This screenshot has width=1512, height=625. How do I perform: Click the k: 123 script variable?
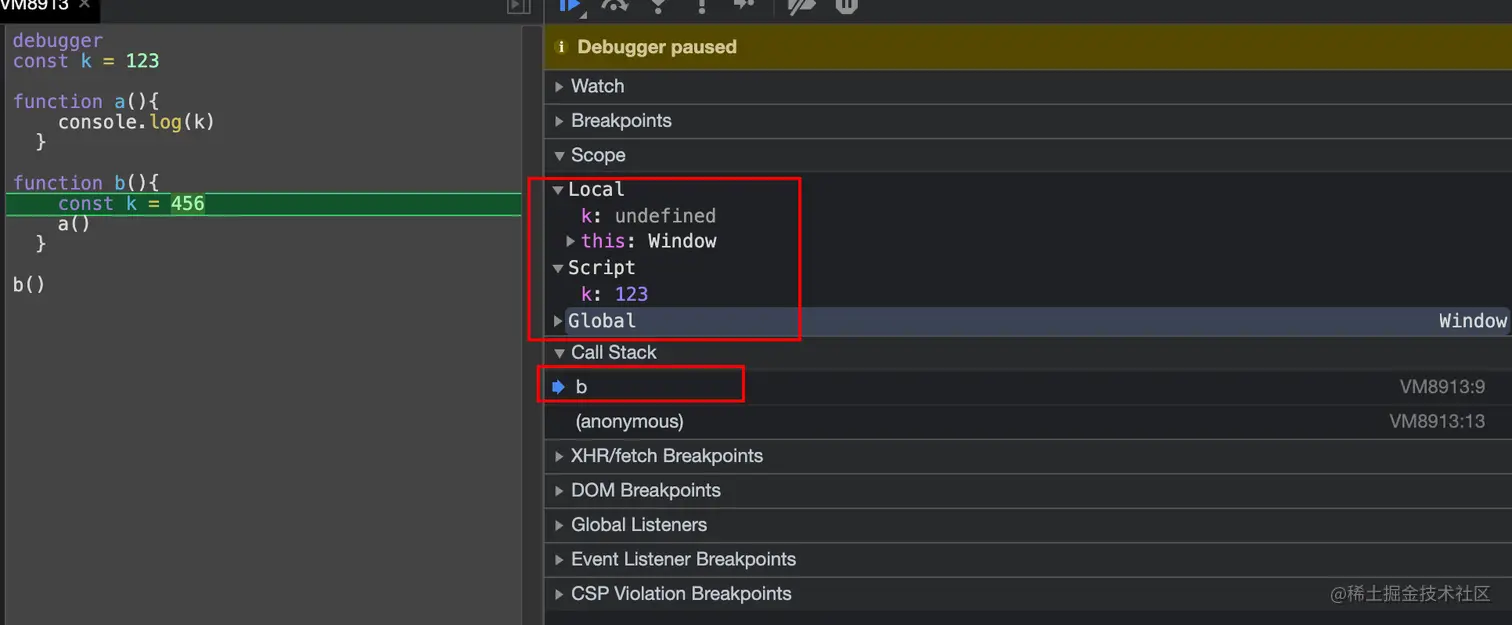[614, 294]
